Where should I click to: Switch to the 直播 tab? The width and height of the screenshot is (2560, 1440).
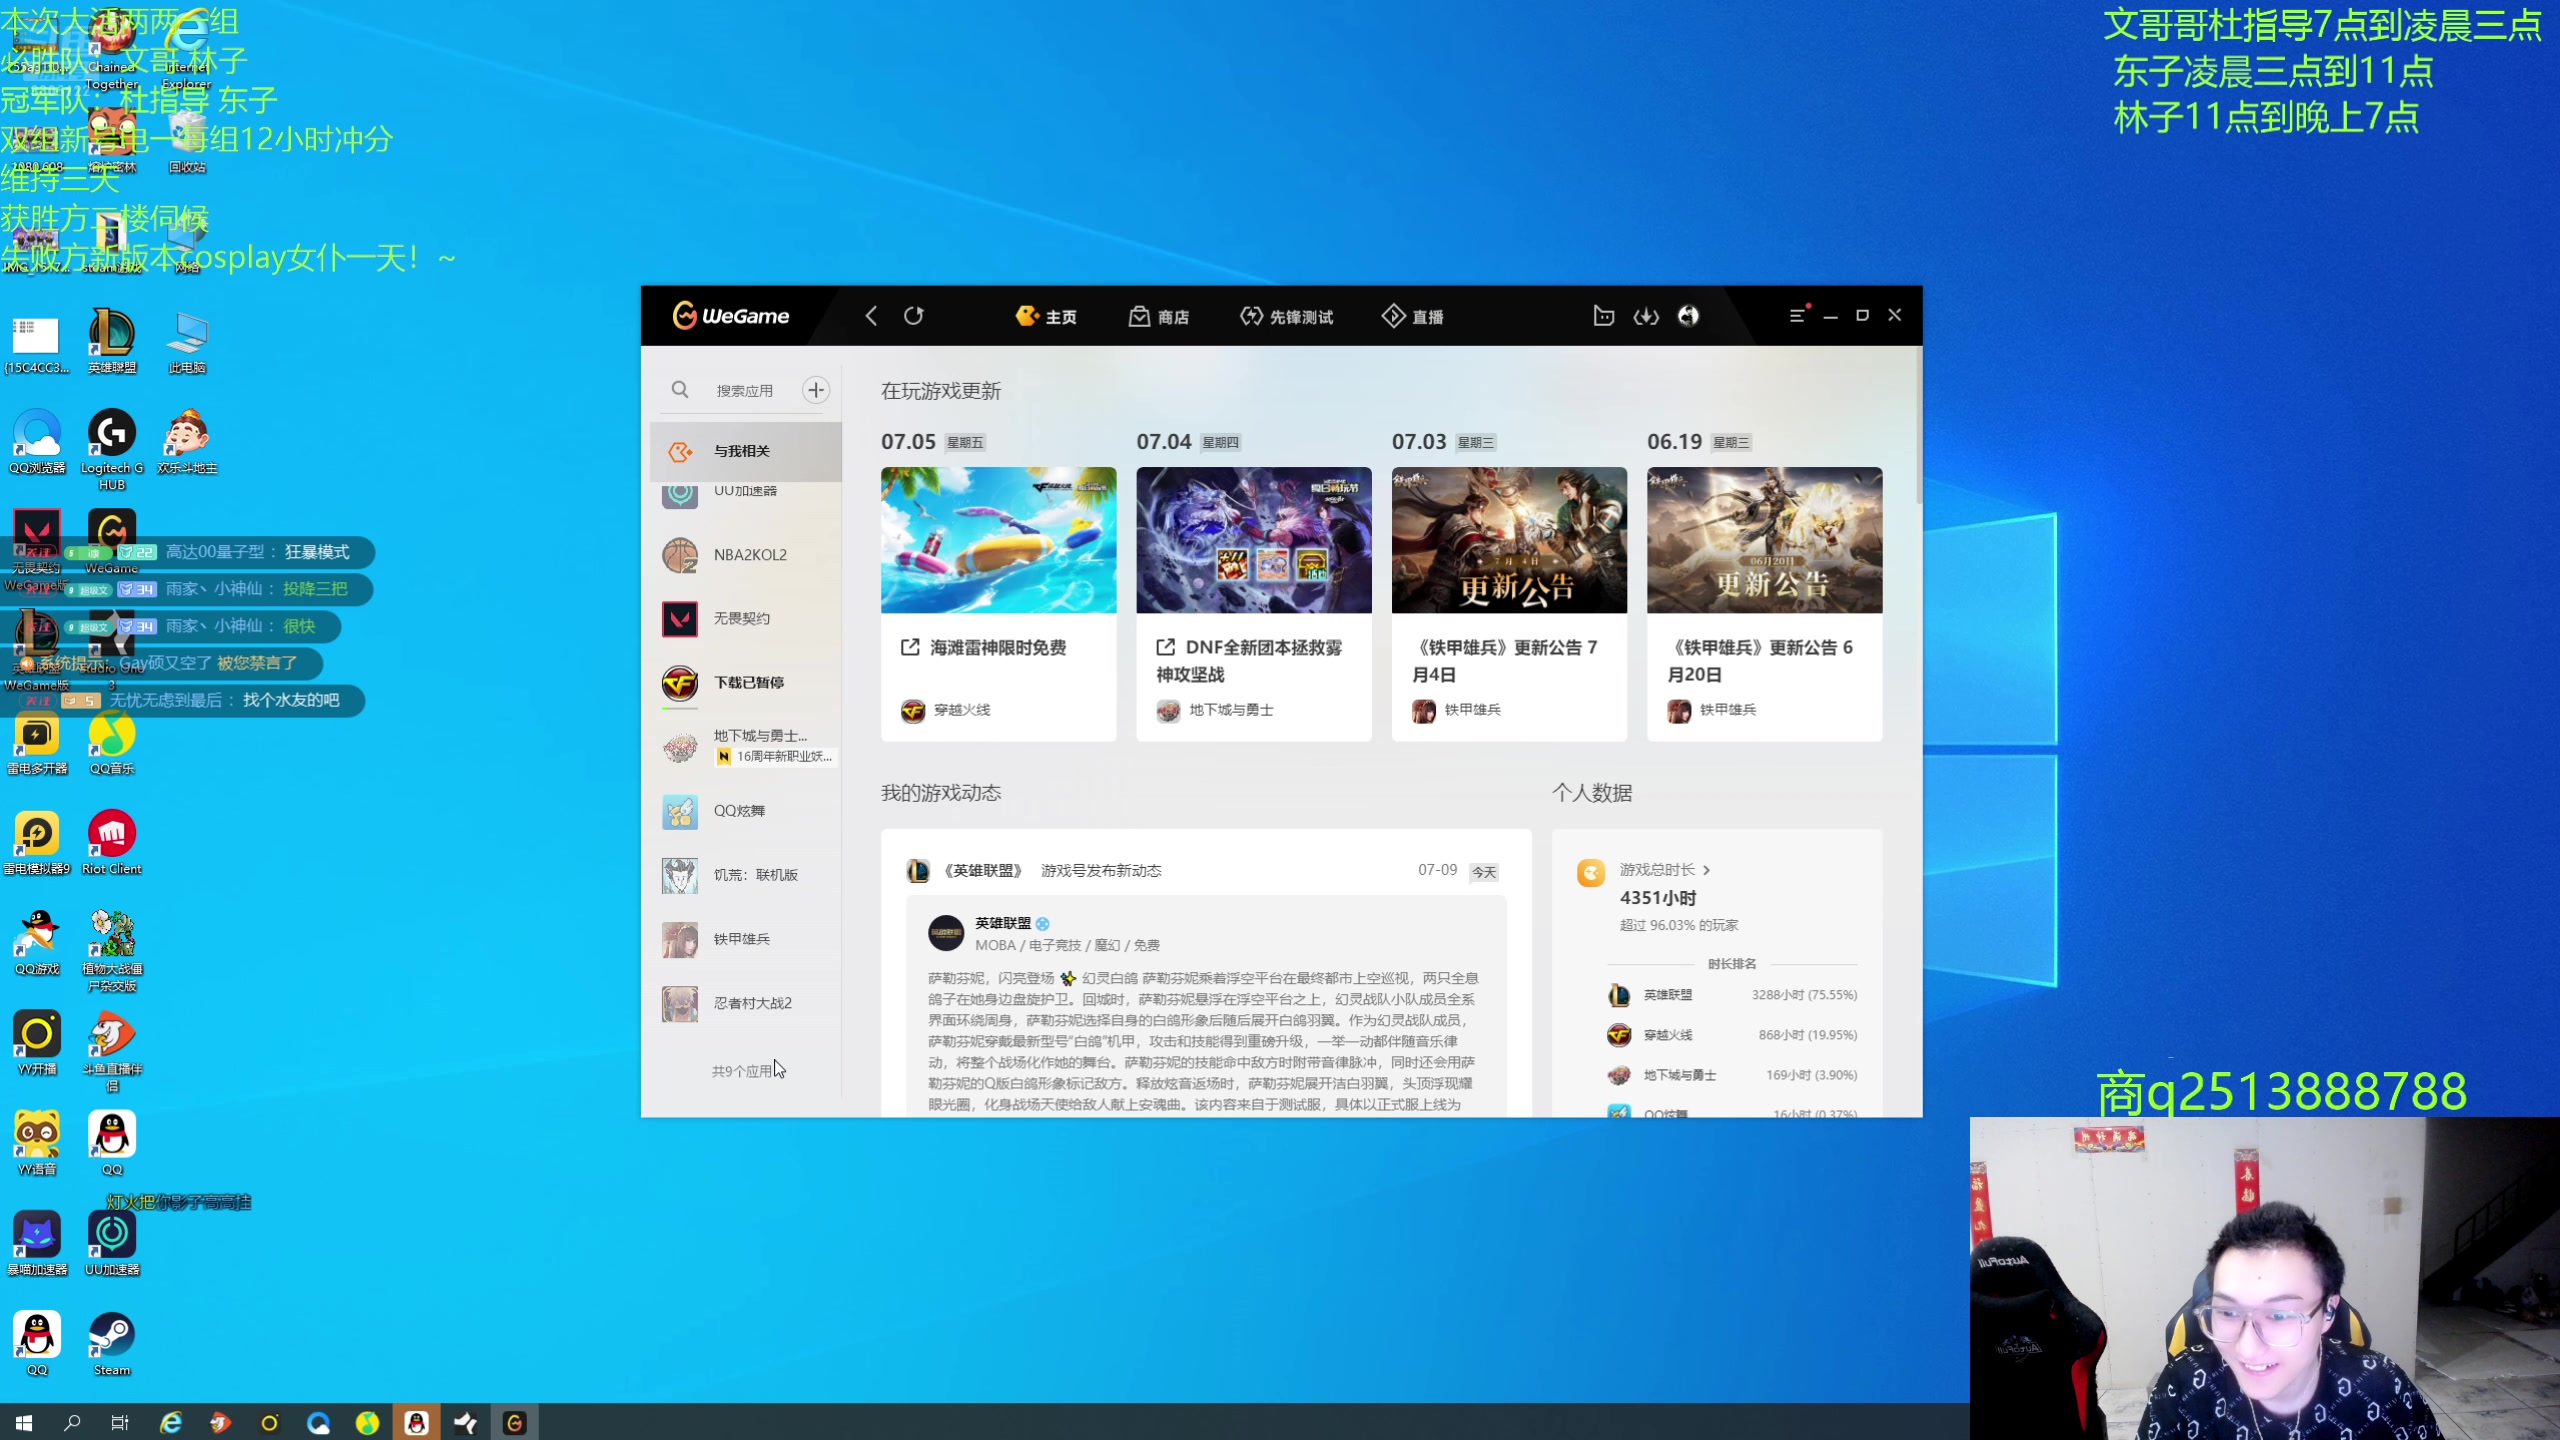[x=1413, y=317]
